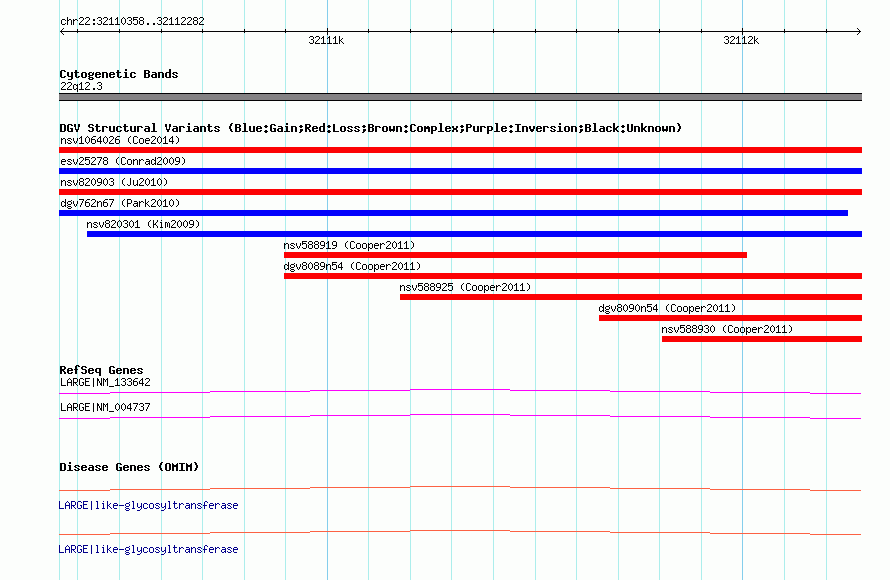Click the red nsv1064026 (Coe2014) variant bar
The image size is (890, 580).
460,150
